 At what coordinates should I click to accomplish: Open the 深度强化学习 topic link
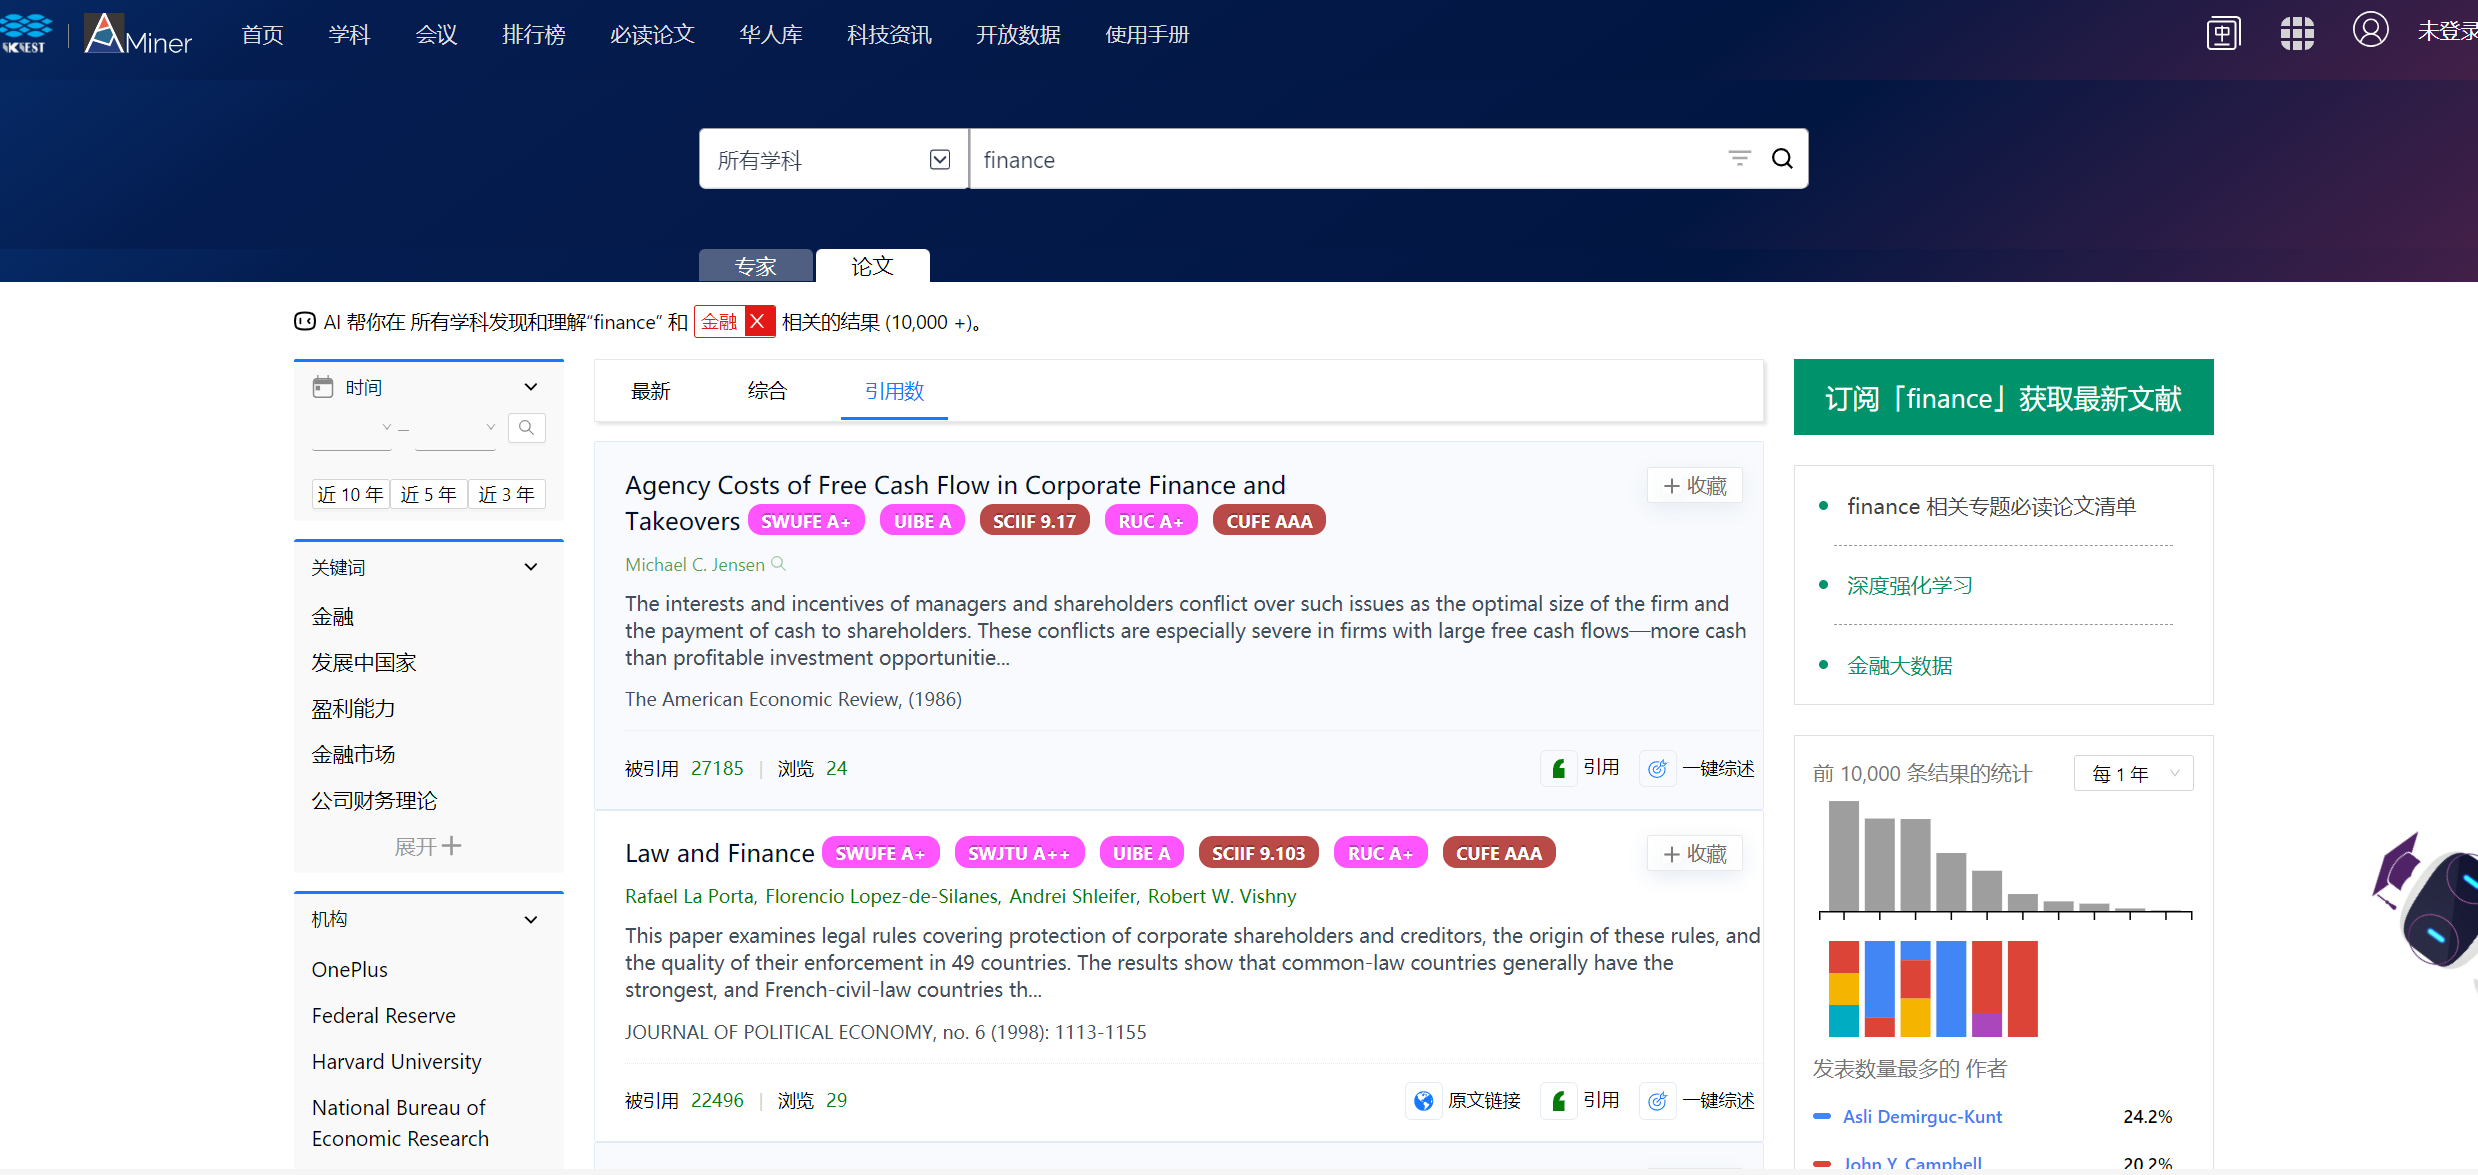click(x=1909, y=586)
